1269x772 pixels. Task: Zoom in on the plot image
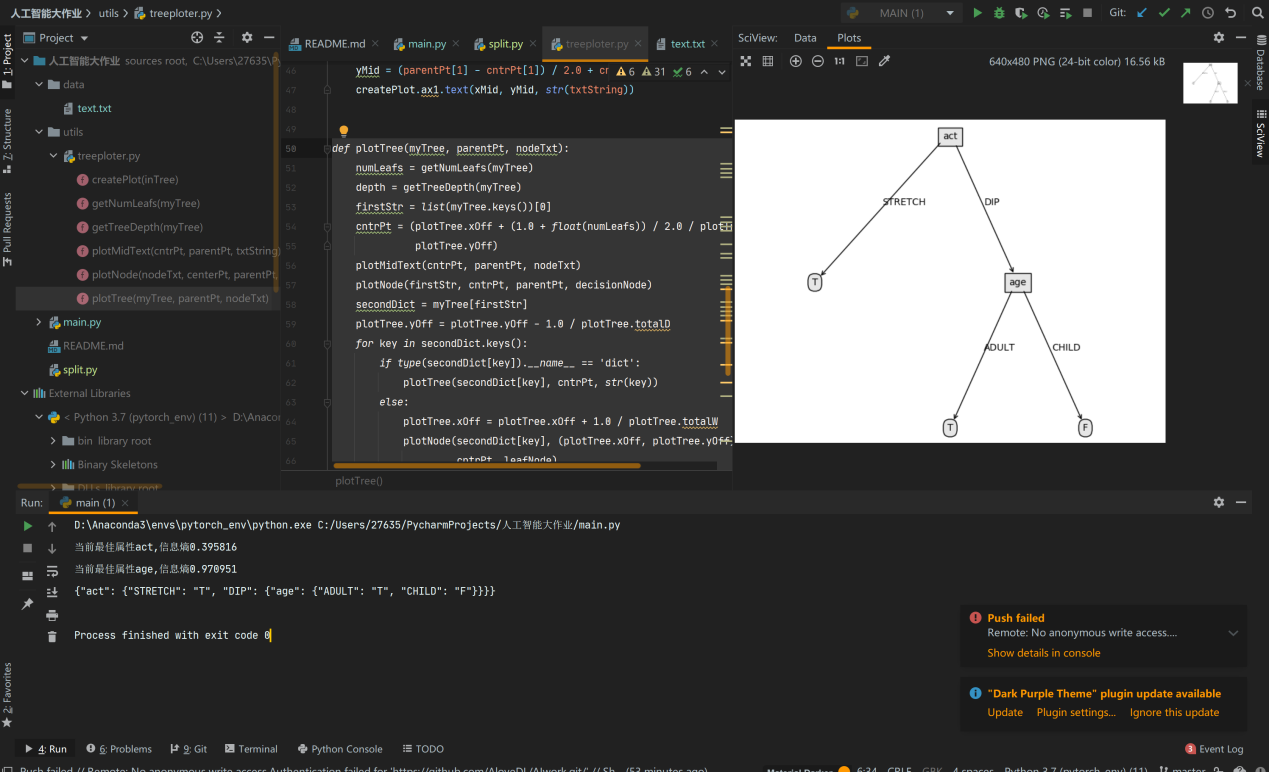[x=796, y=61]
